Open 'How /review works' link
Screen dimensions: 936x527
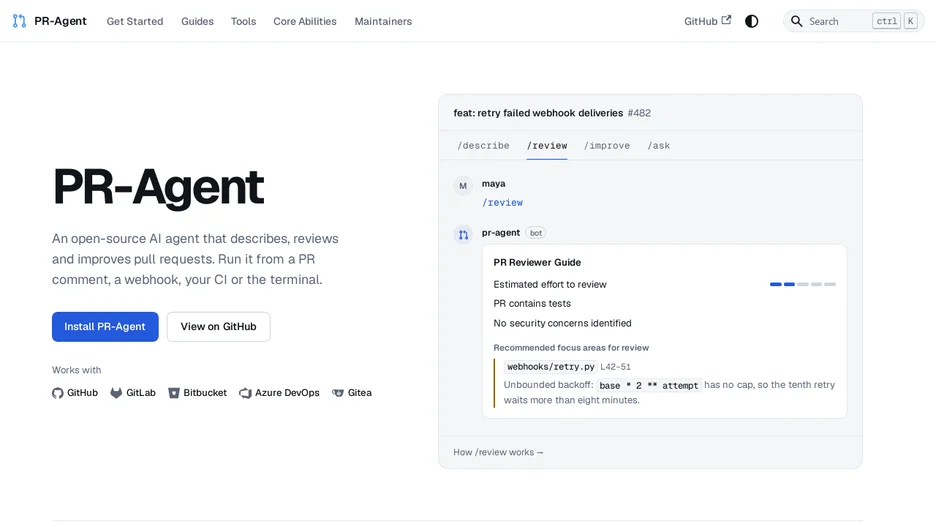[x=498, y=452]
